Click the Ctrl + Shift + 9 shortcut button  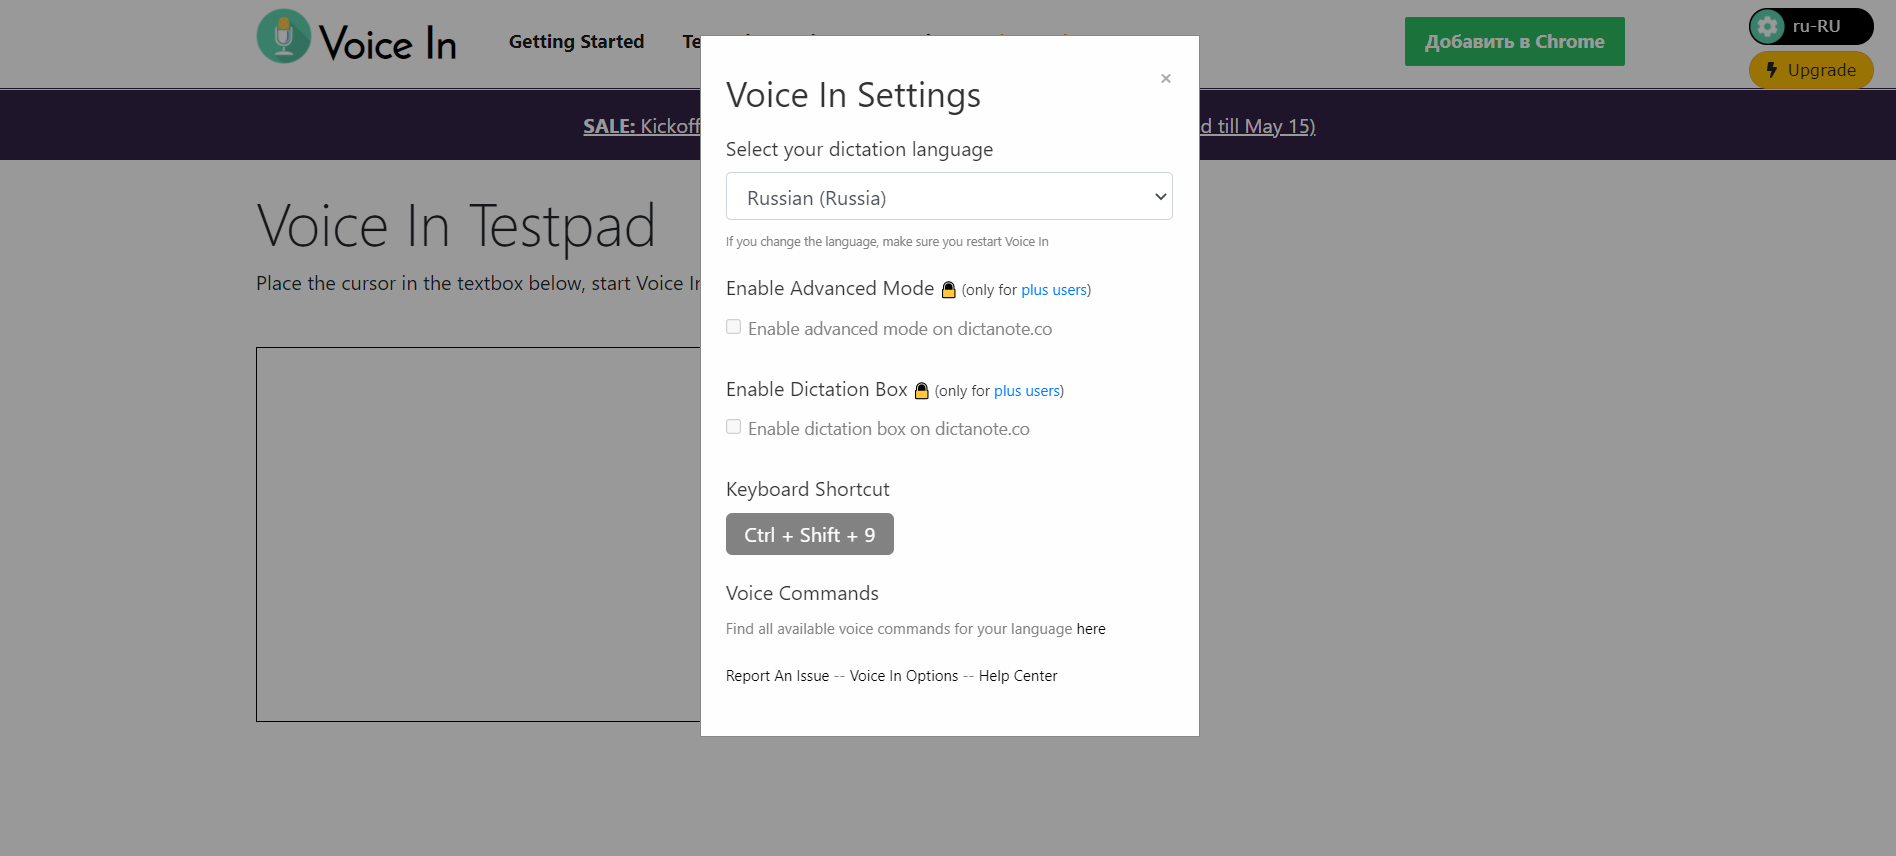pyautogui.click(x=809, y=535)
